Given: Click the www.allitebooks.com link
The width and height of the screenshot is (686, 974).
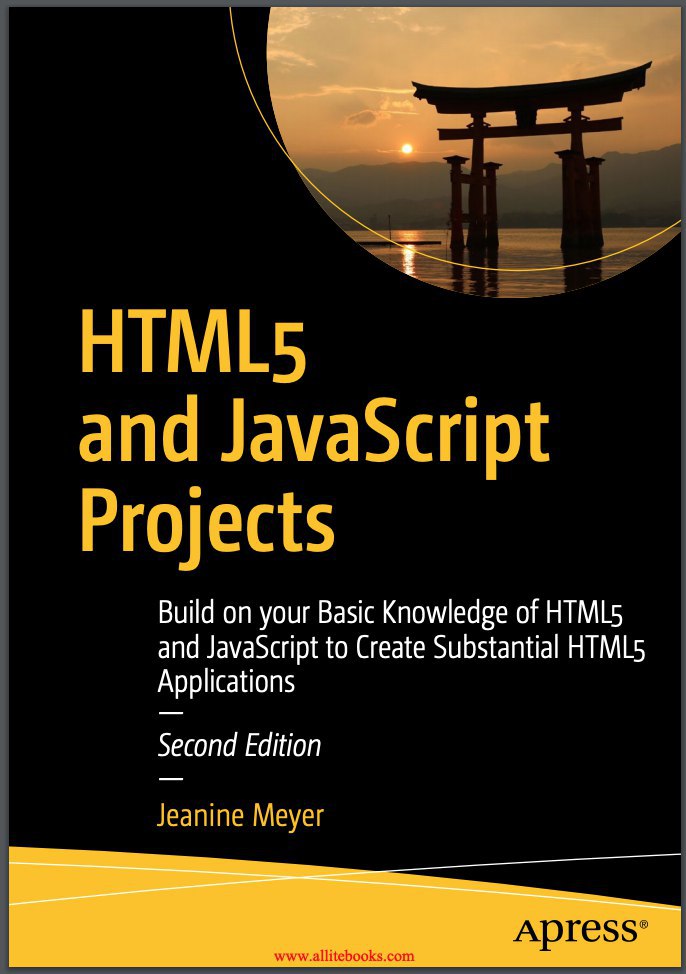Looking at the screenshot, I should point(344,955).
